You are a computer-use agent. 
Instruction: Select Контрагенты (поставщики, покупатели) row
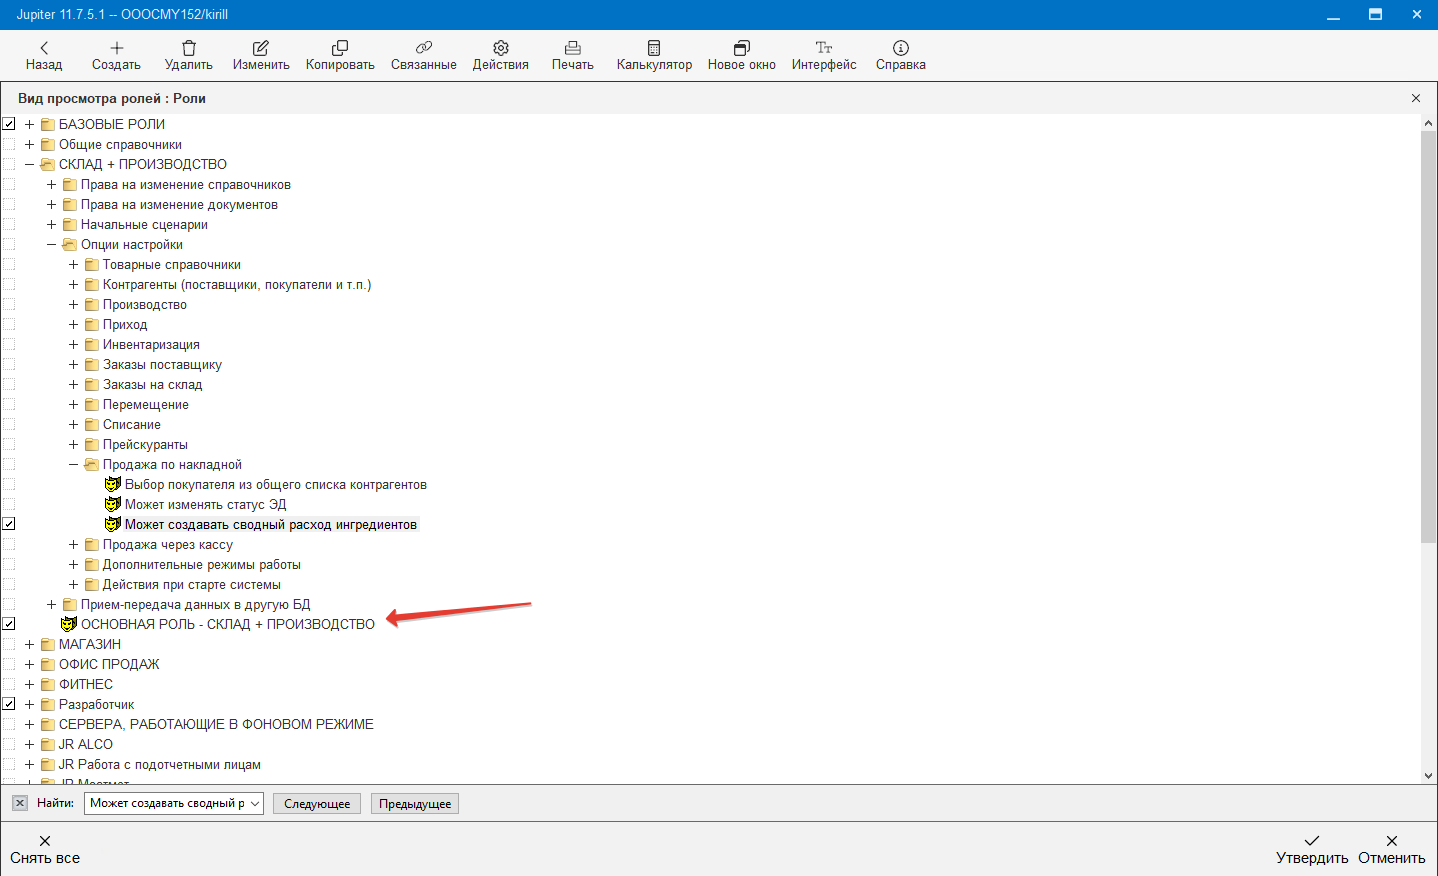coord(237,284)
